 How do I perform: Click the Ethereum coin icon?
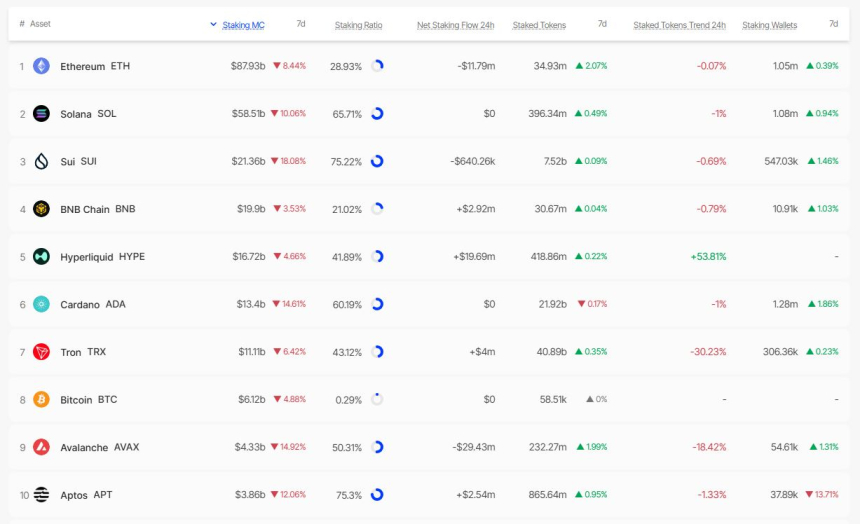coord(41,66)
